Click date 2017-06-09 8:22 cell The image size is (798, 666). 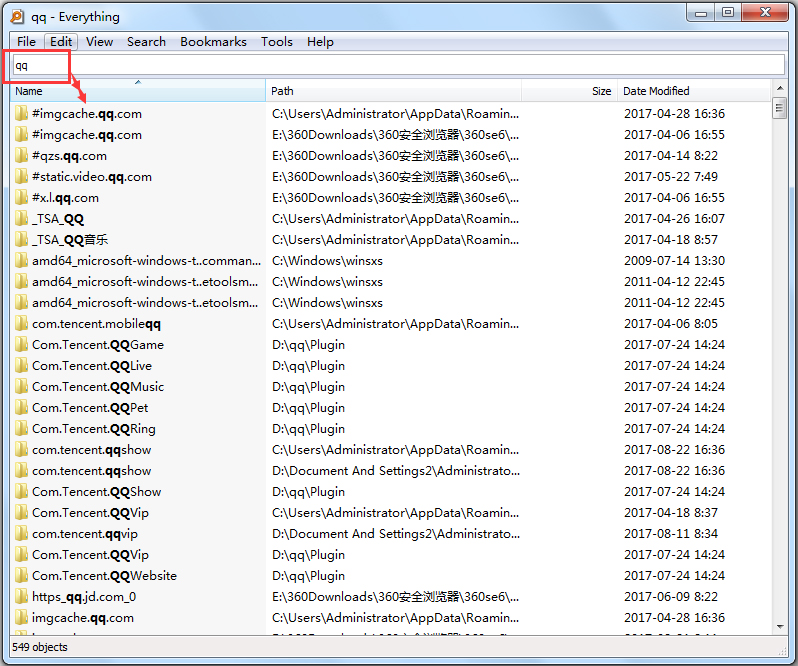pyautogui.click(x=671, y=597)
